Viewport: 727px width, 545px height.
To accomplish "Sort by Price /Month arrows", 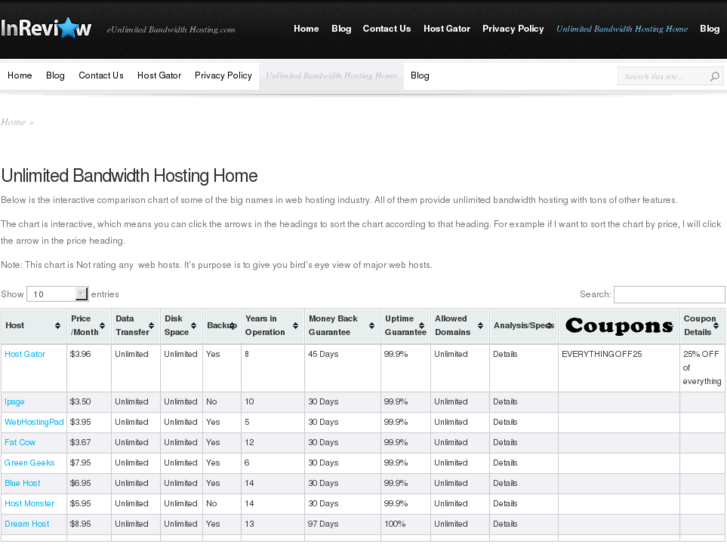I will pos(102,326).
